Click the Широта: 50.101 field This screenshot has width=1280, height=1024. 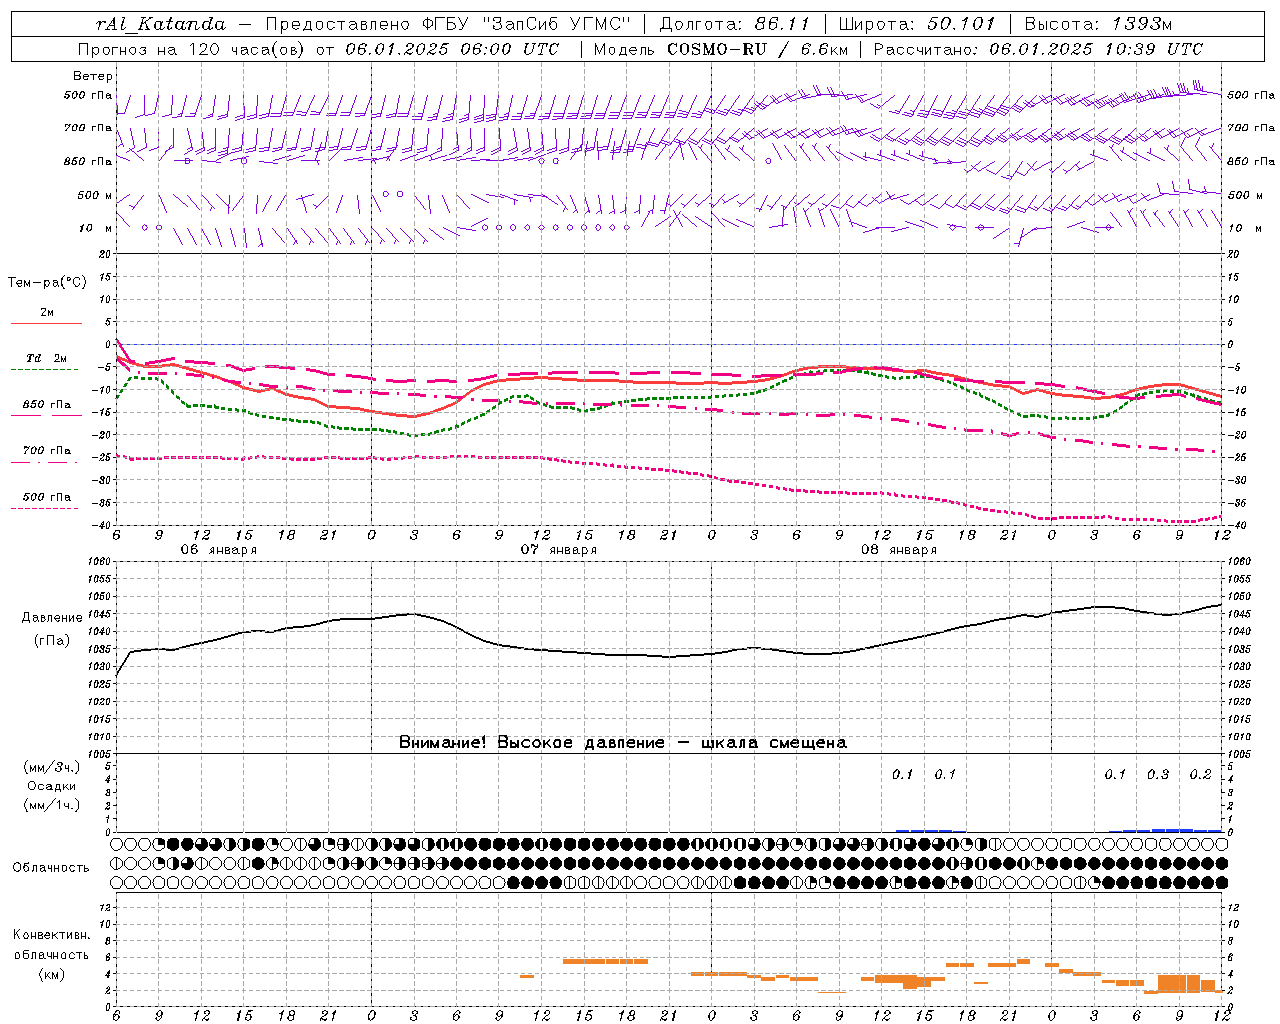point(917,24)
